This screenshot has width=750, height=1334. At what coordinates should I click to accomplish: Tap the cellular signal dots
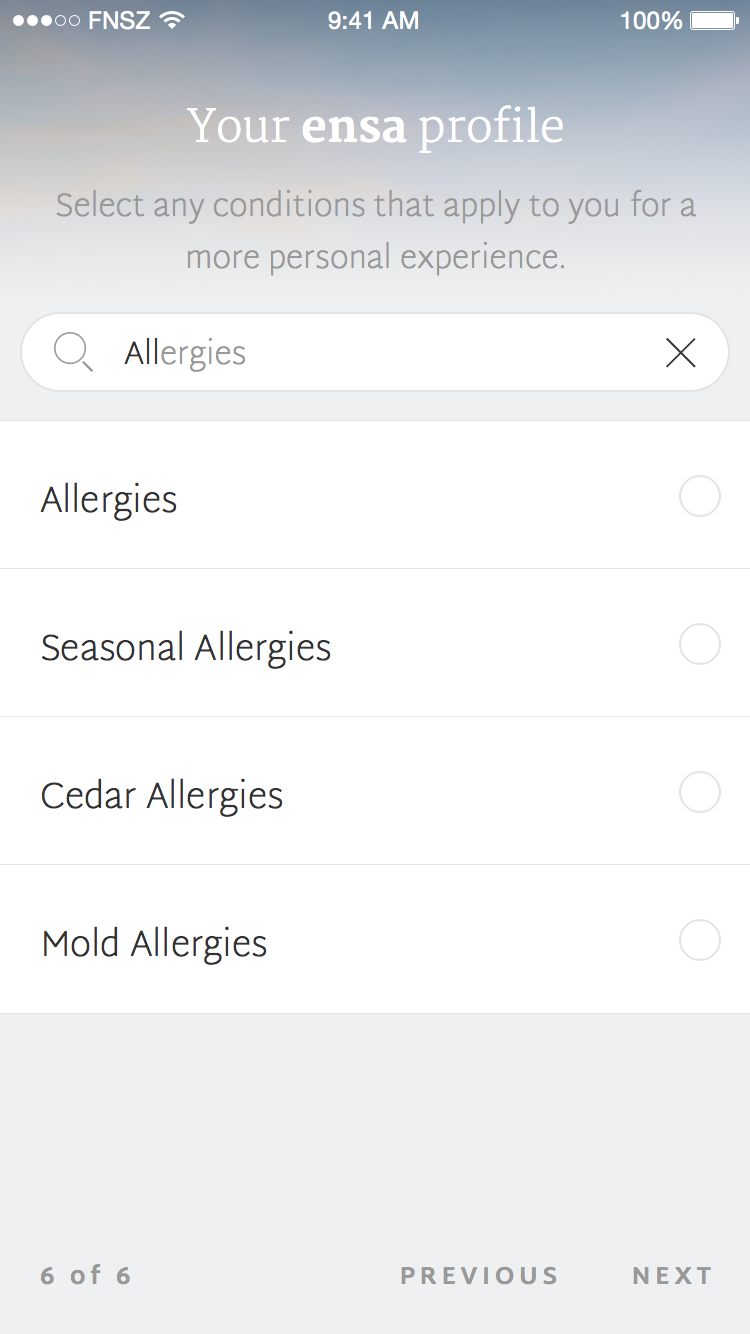(x=46, y=21)
